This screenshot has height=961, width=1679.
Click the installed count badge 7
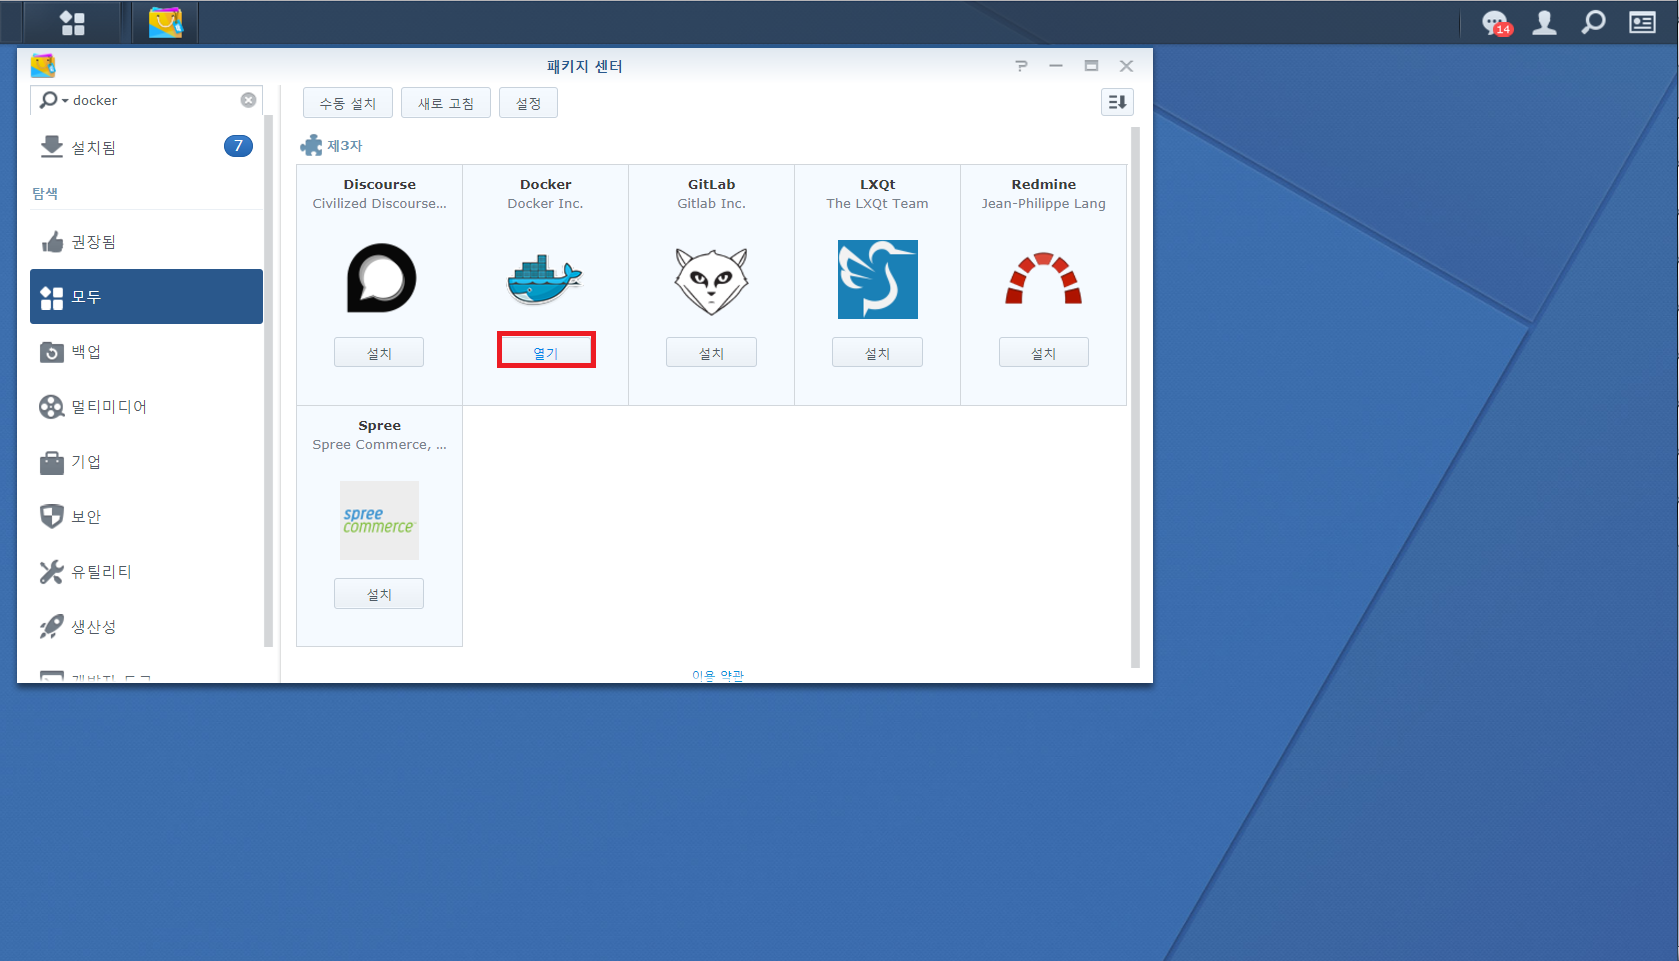(238, 146)
